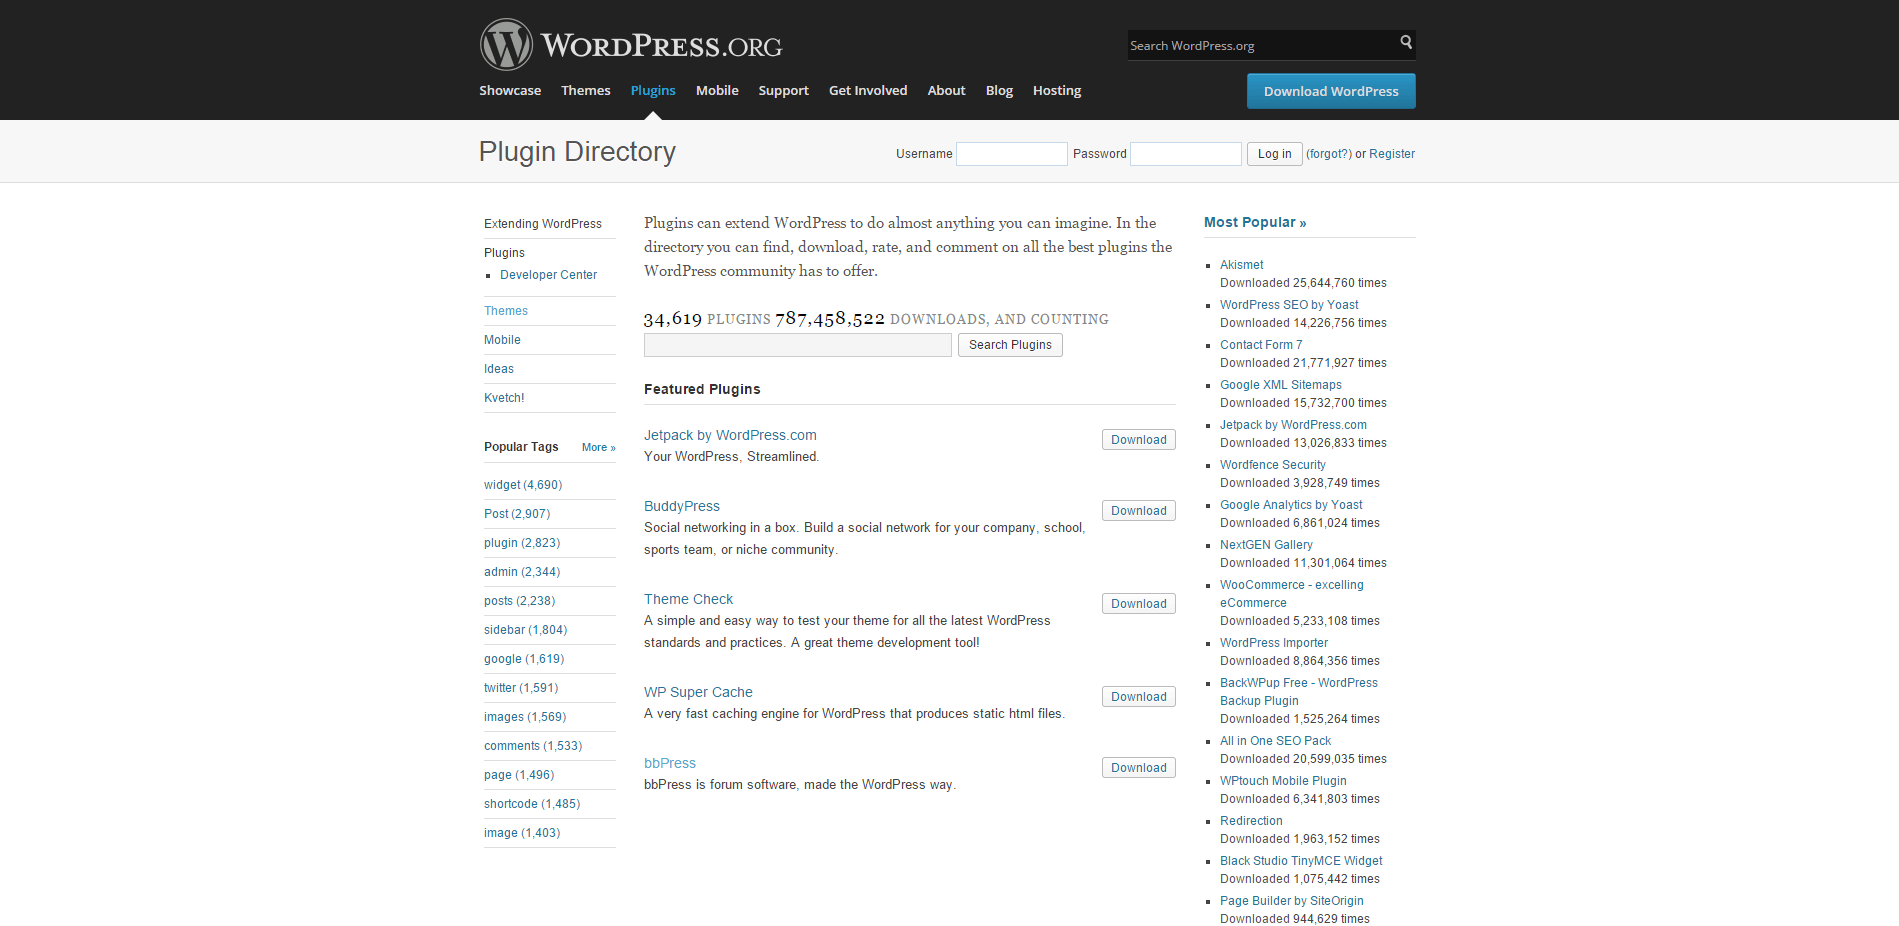Click the WordPress logo icon
The height and width of the screenshot is (926, 1899).
pyautogui.click(x=506, y=45)
